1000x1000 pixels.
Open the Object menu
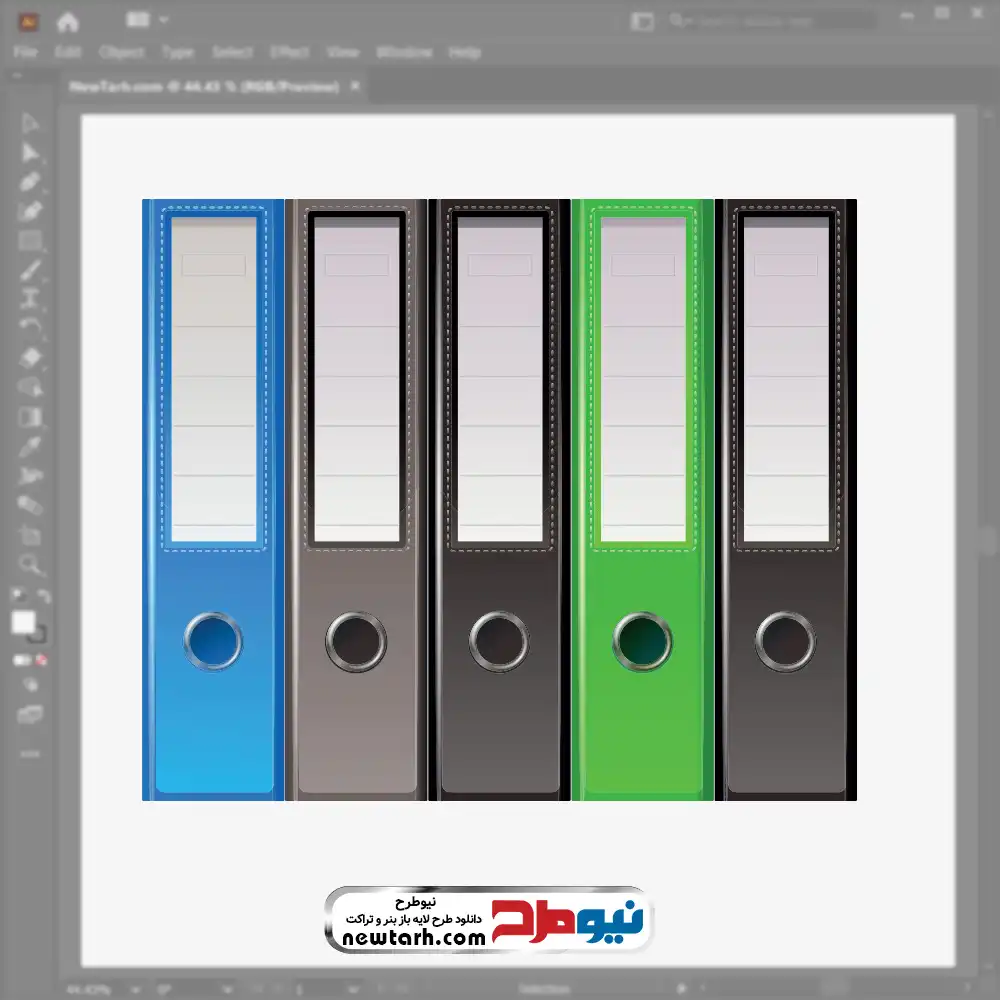point(120,52)
